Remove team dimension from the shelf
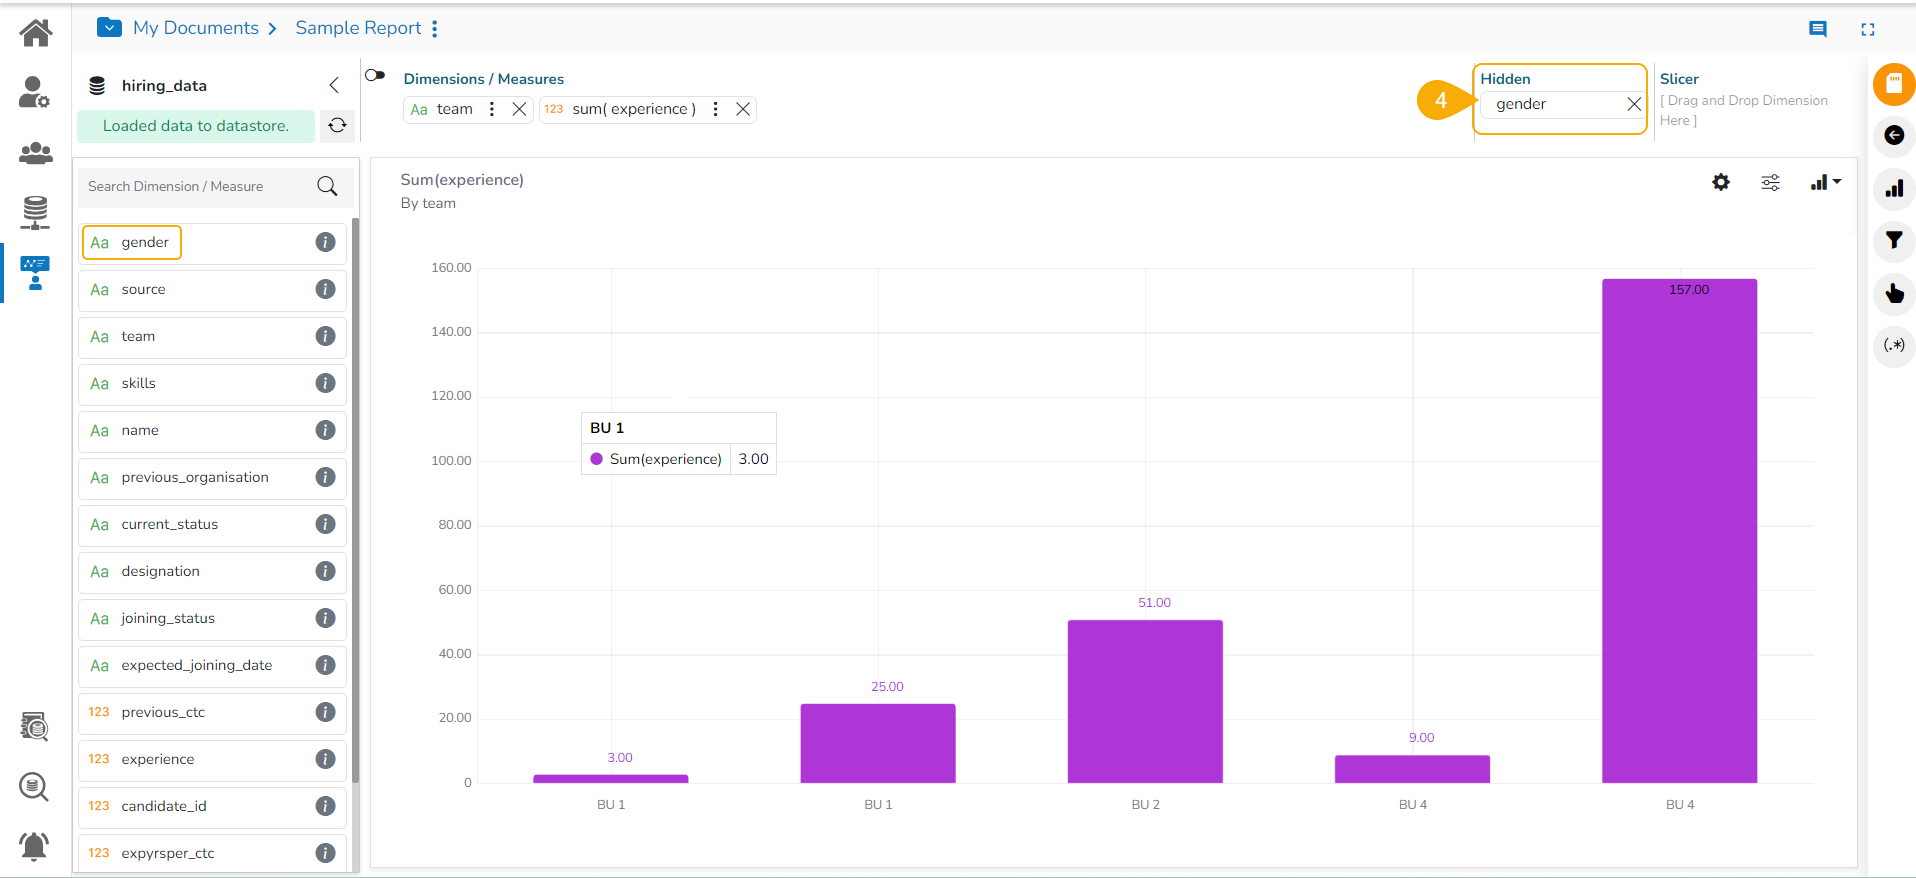 tap(519, 109)
